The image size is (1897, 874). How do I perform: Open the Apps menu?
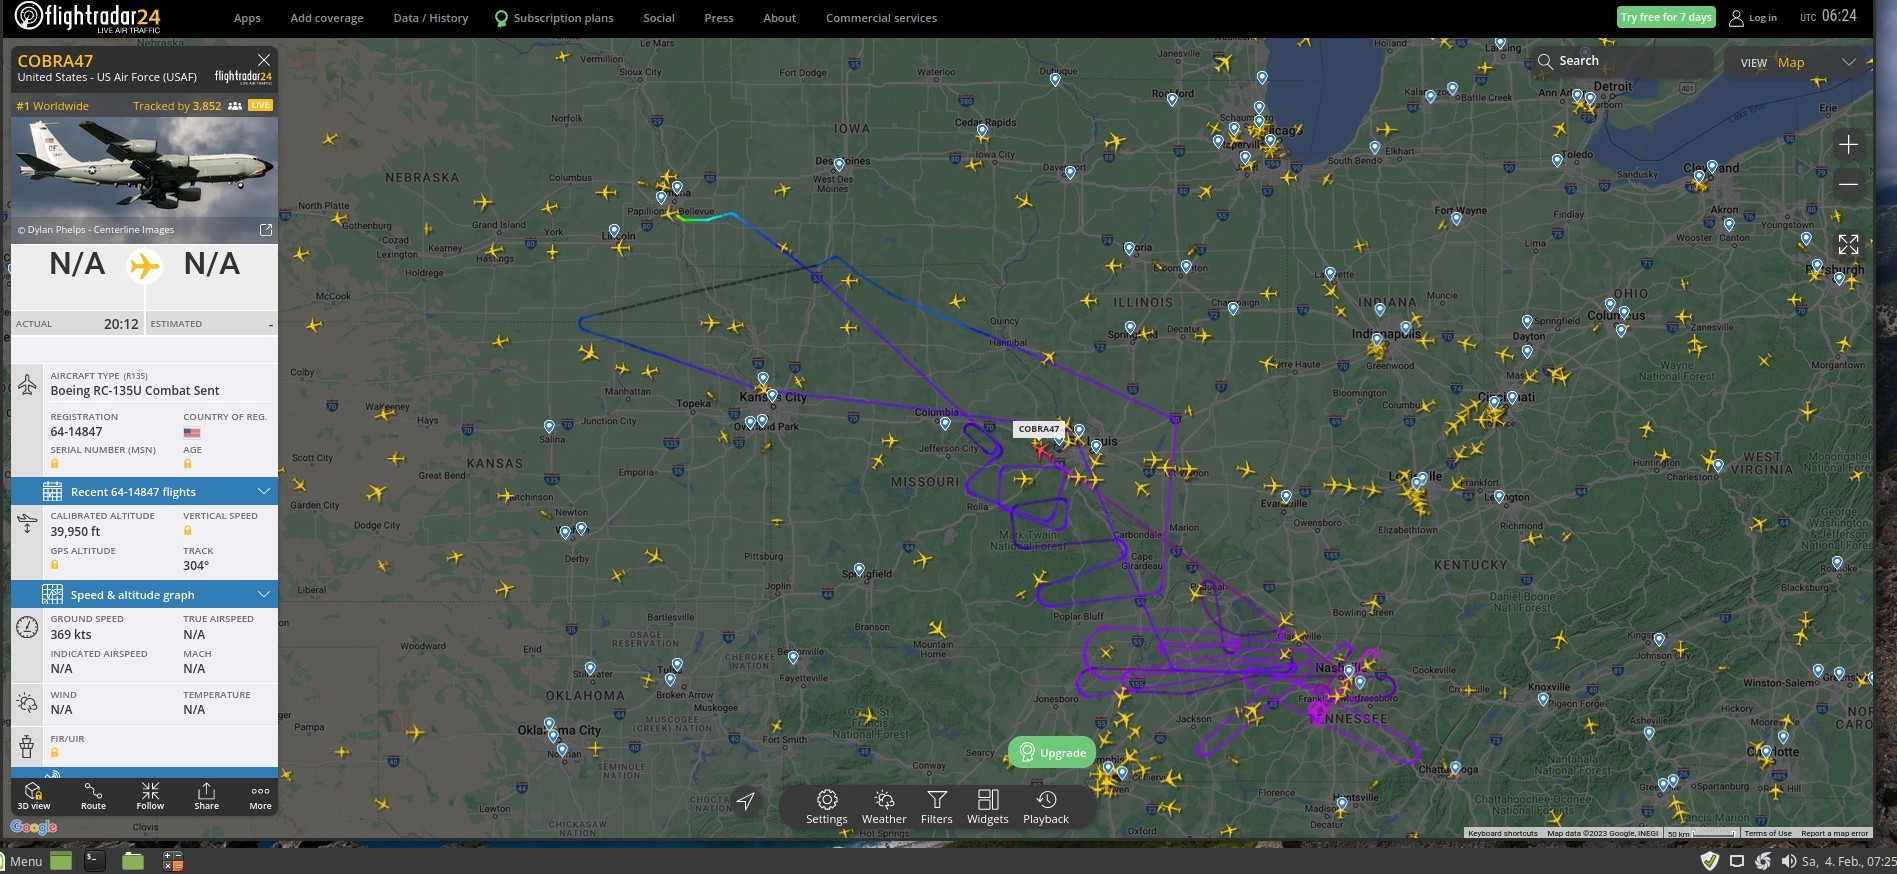[x=247, y=18]
